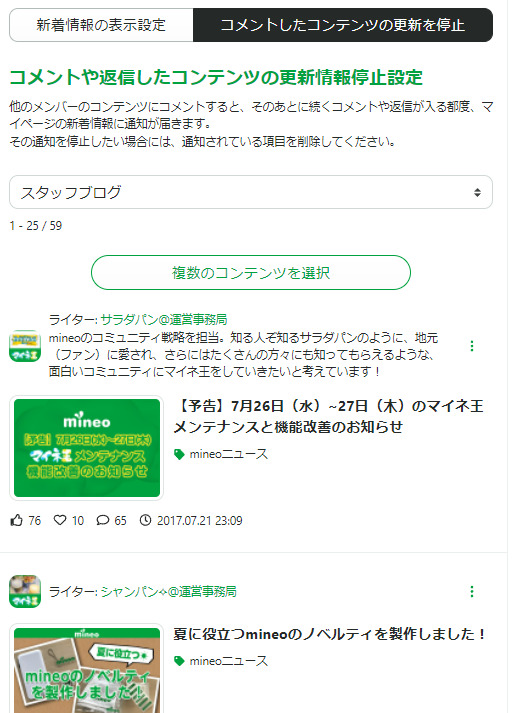Select コメントしたコンテンツの更新を停止 tab
514x713 pixels.
[343, 25]
